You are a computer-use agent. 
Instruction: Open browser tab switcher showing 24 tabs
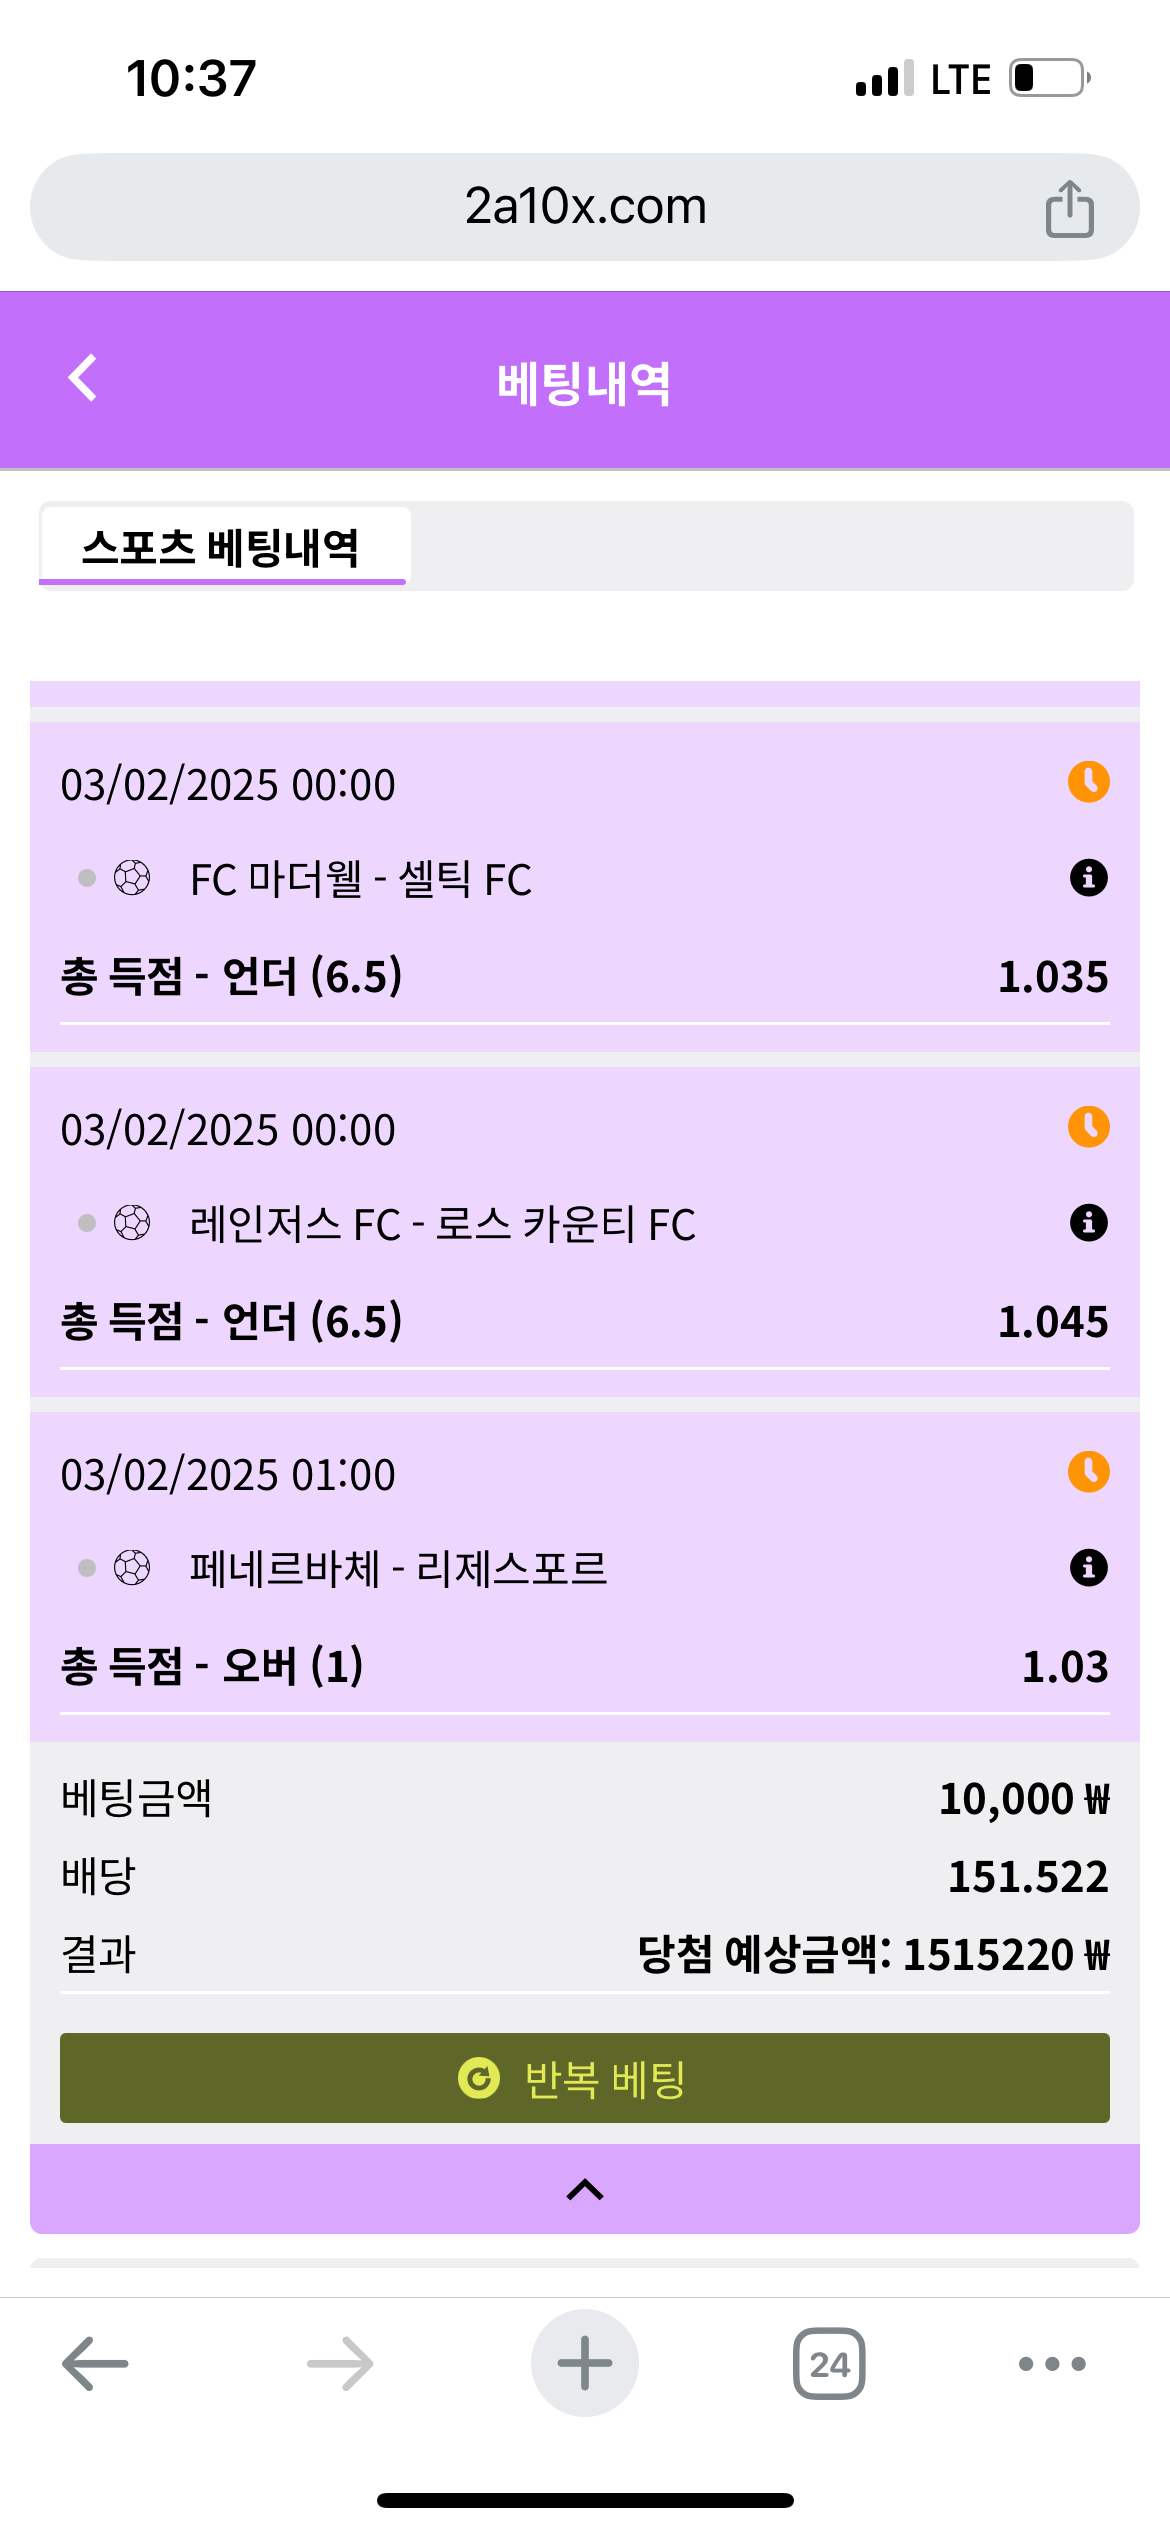(x=829, y=2364)
